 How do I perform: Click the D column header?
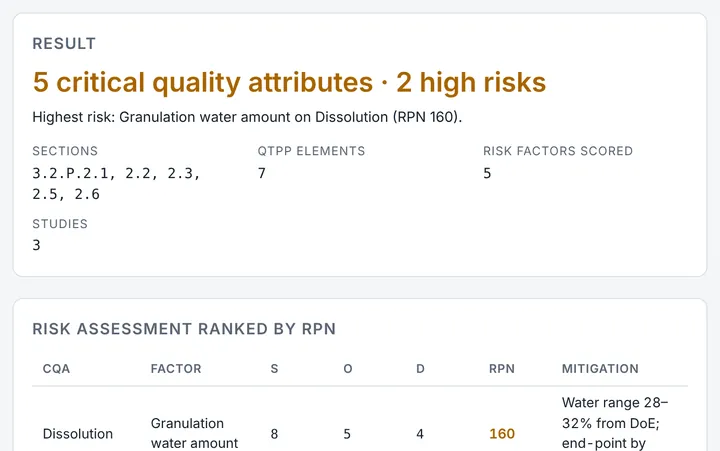420,369
